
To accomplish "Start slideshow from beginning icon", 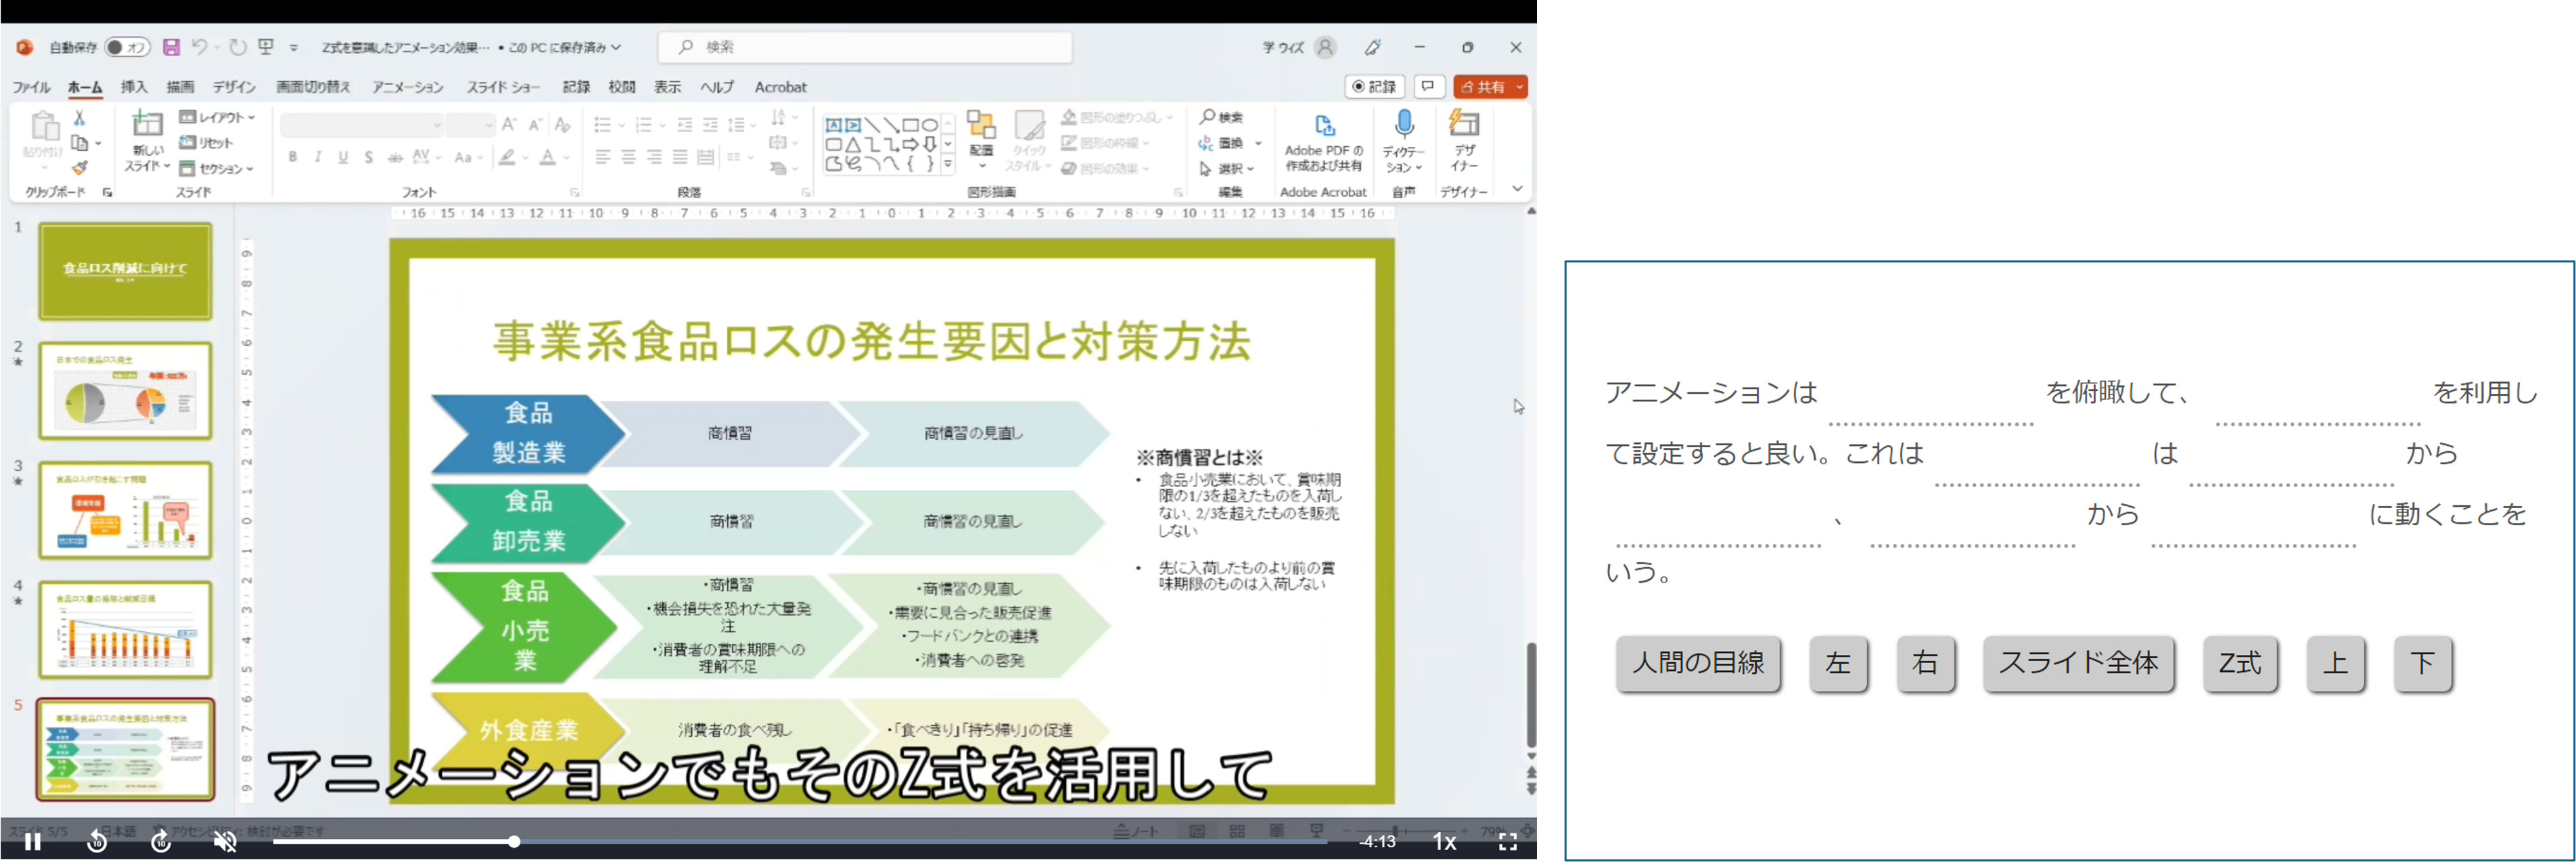I will tap(266, 47).
